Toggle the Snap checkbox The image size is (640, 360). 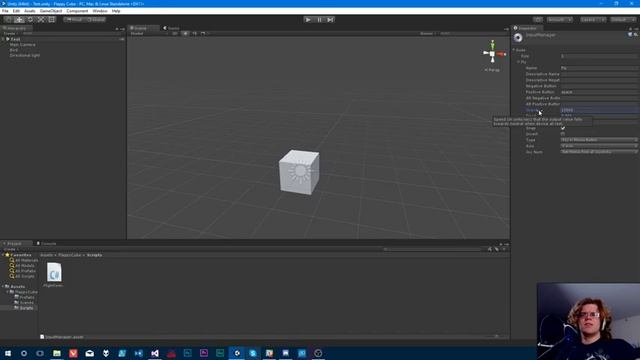[563, 128]
